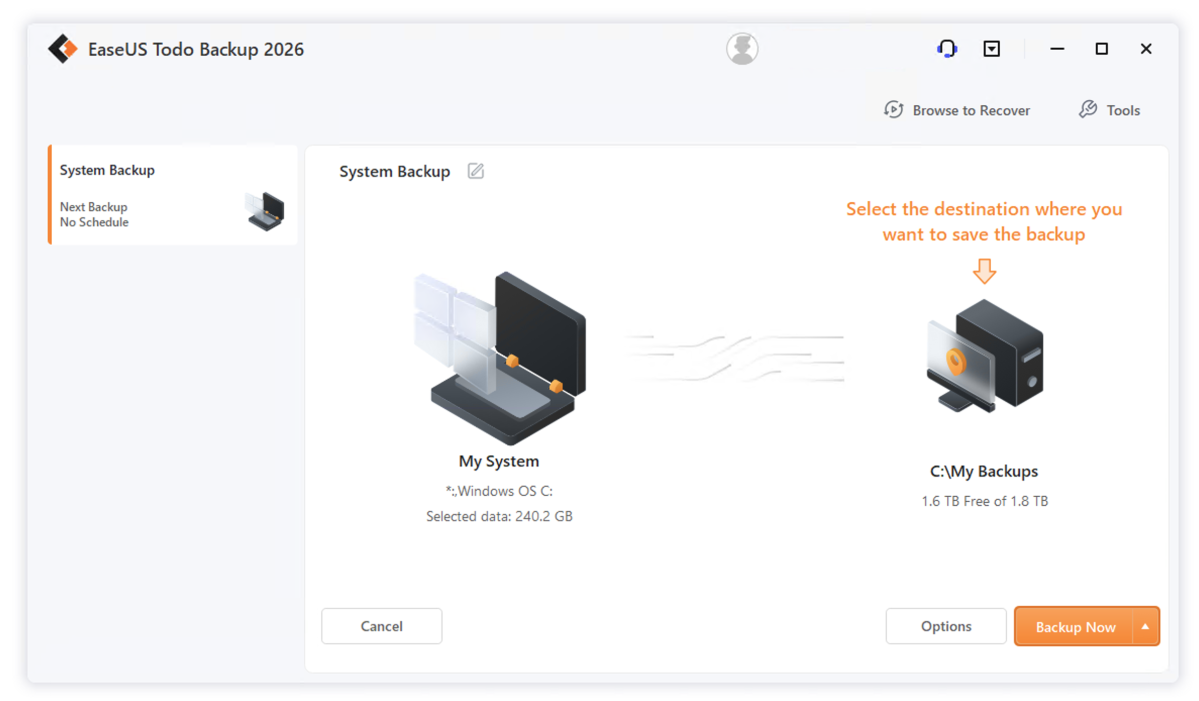Screen dimensions: 1199x701
Task: Open the Tools menu
Action: click(x=1110, y=110)
